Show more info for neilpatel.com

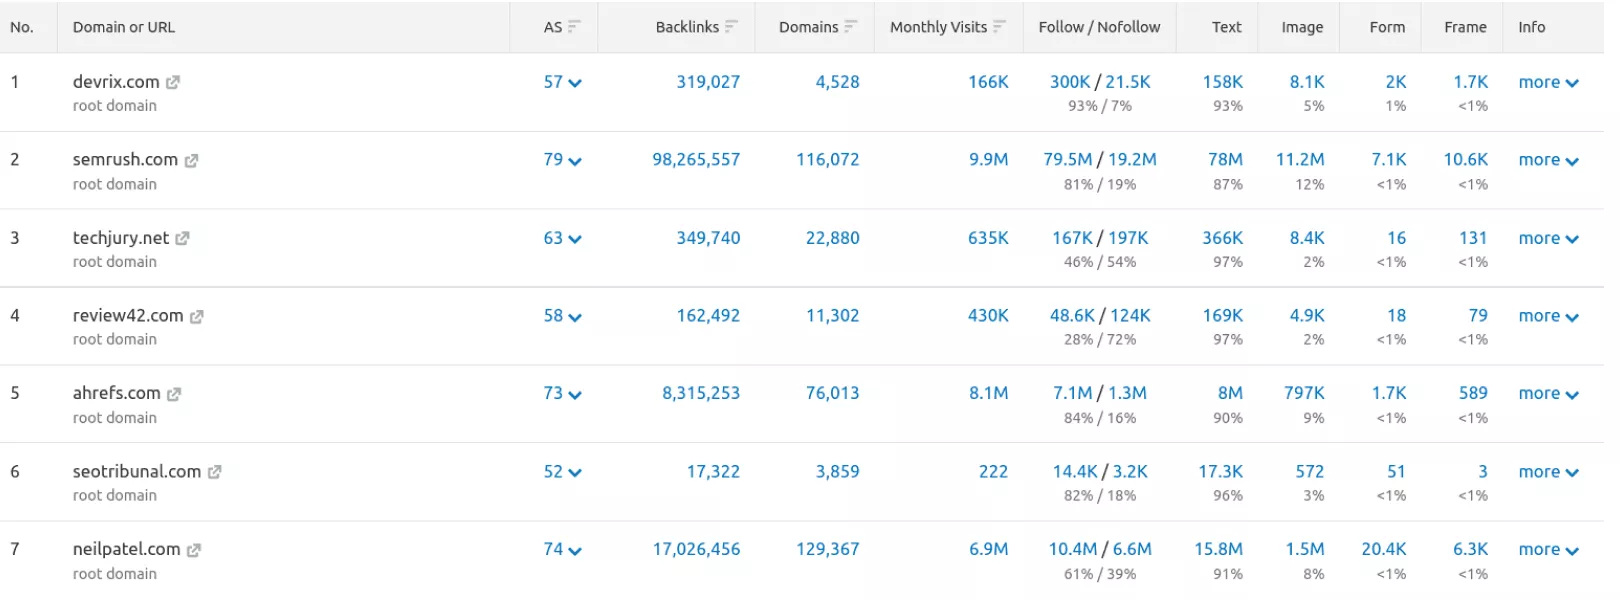click(1548, 550)
